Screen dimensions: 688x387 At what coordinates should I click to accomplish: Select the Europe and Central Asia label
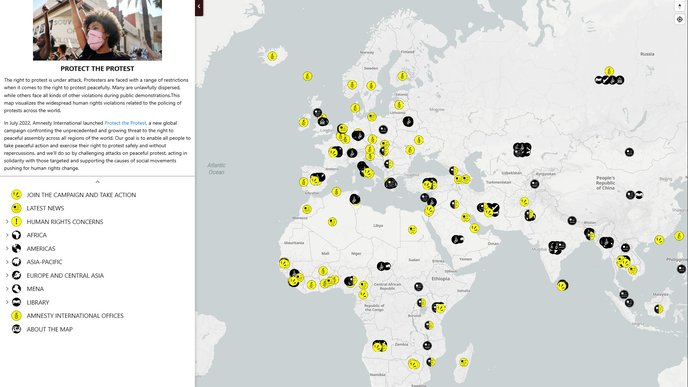coord(65,276)
